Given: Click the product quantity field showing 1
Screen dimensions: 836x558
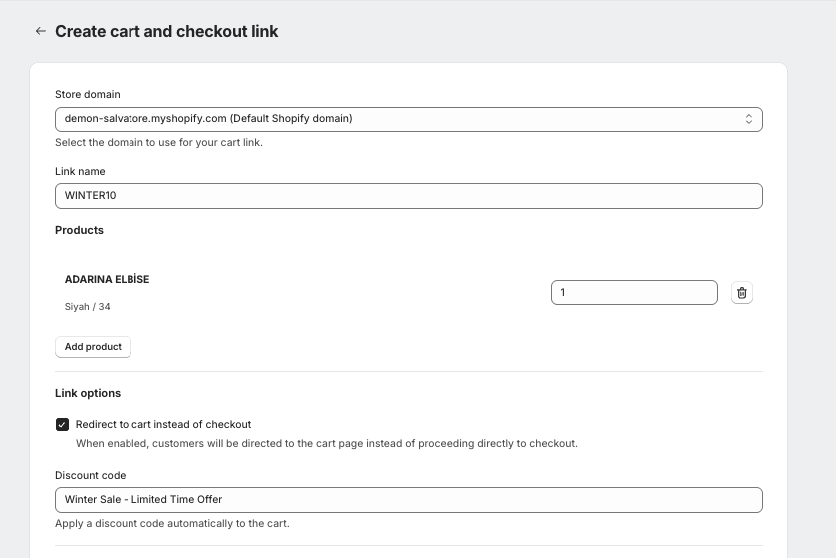Looking at the screenshot, I should coord(634,293).
